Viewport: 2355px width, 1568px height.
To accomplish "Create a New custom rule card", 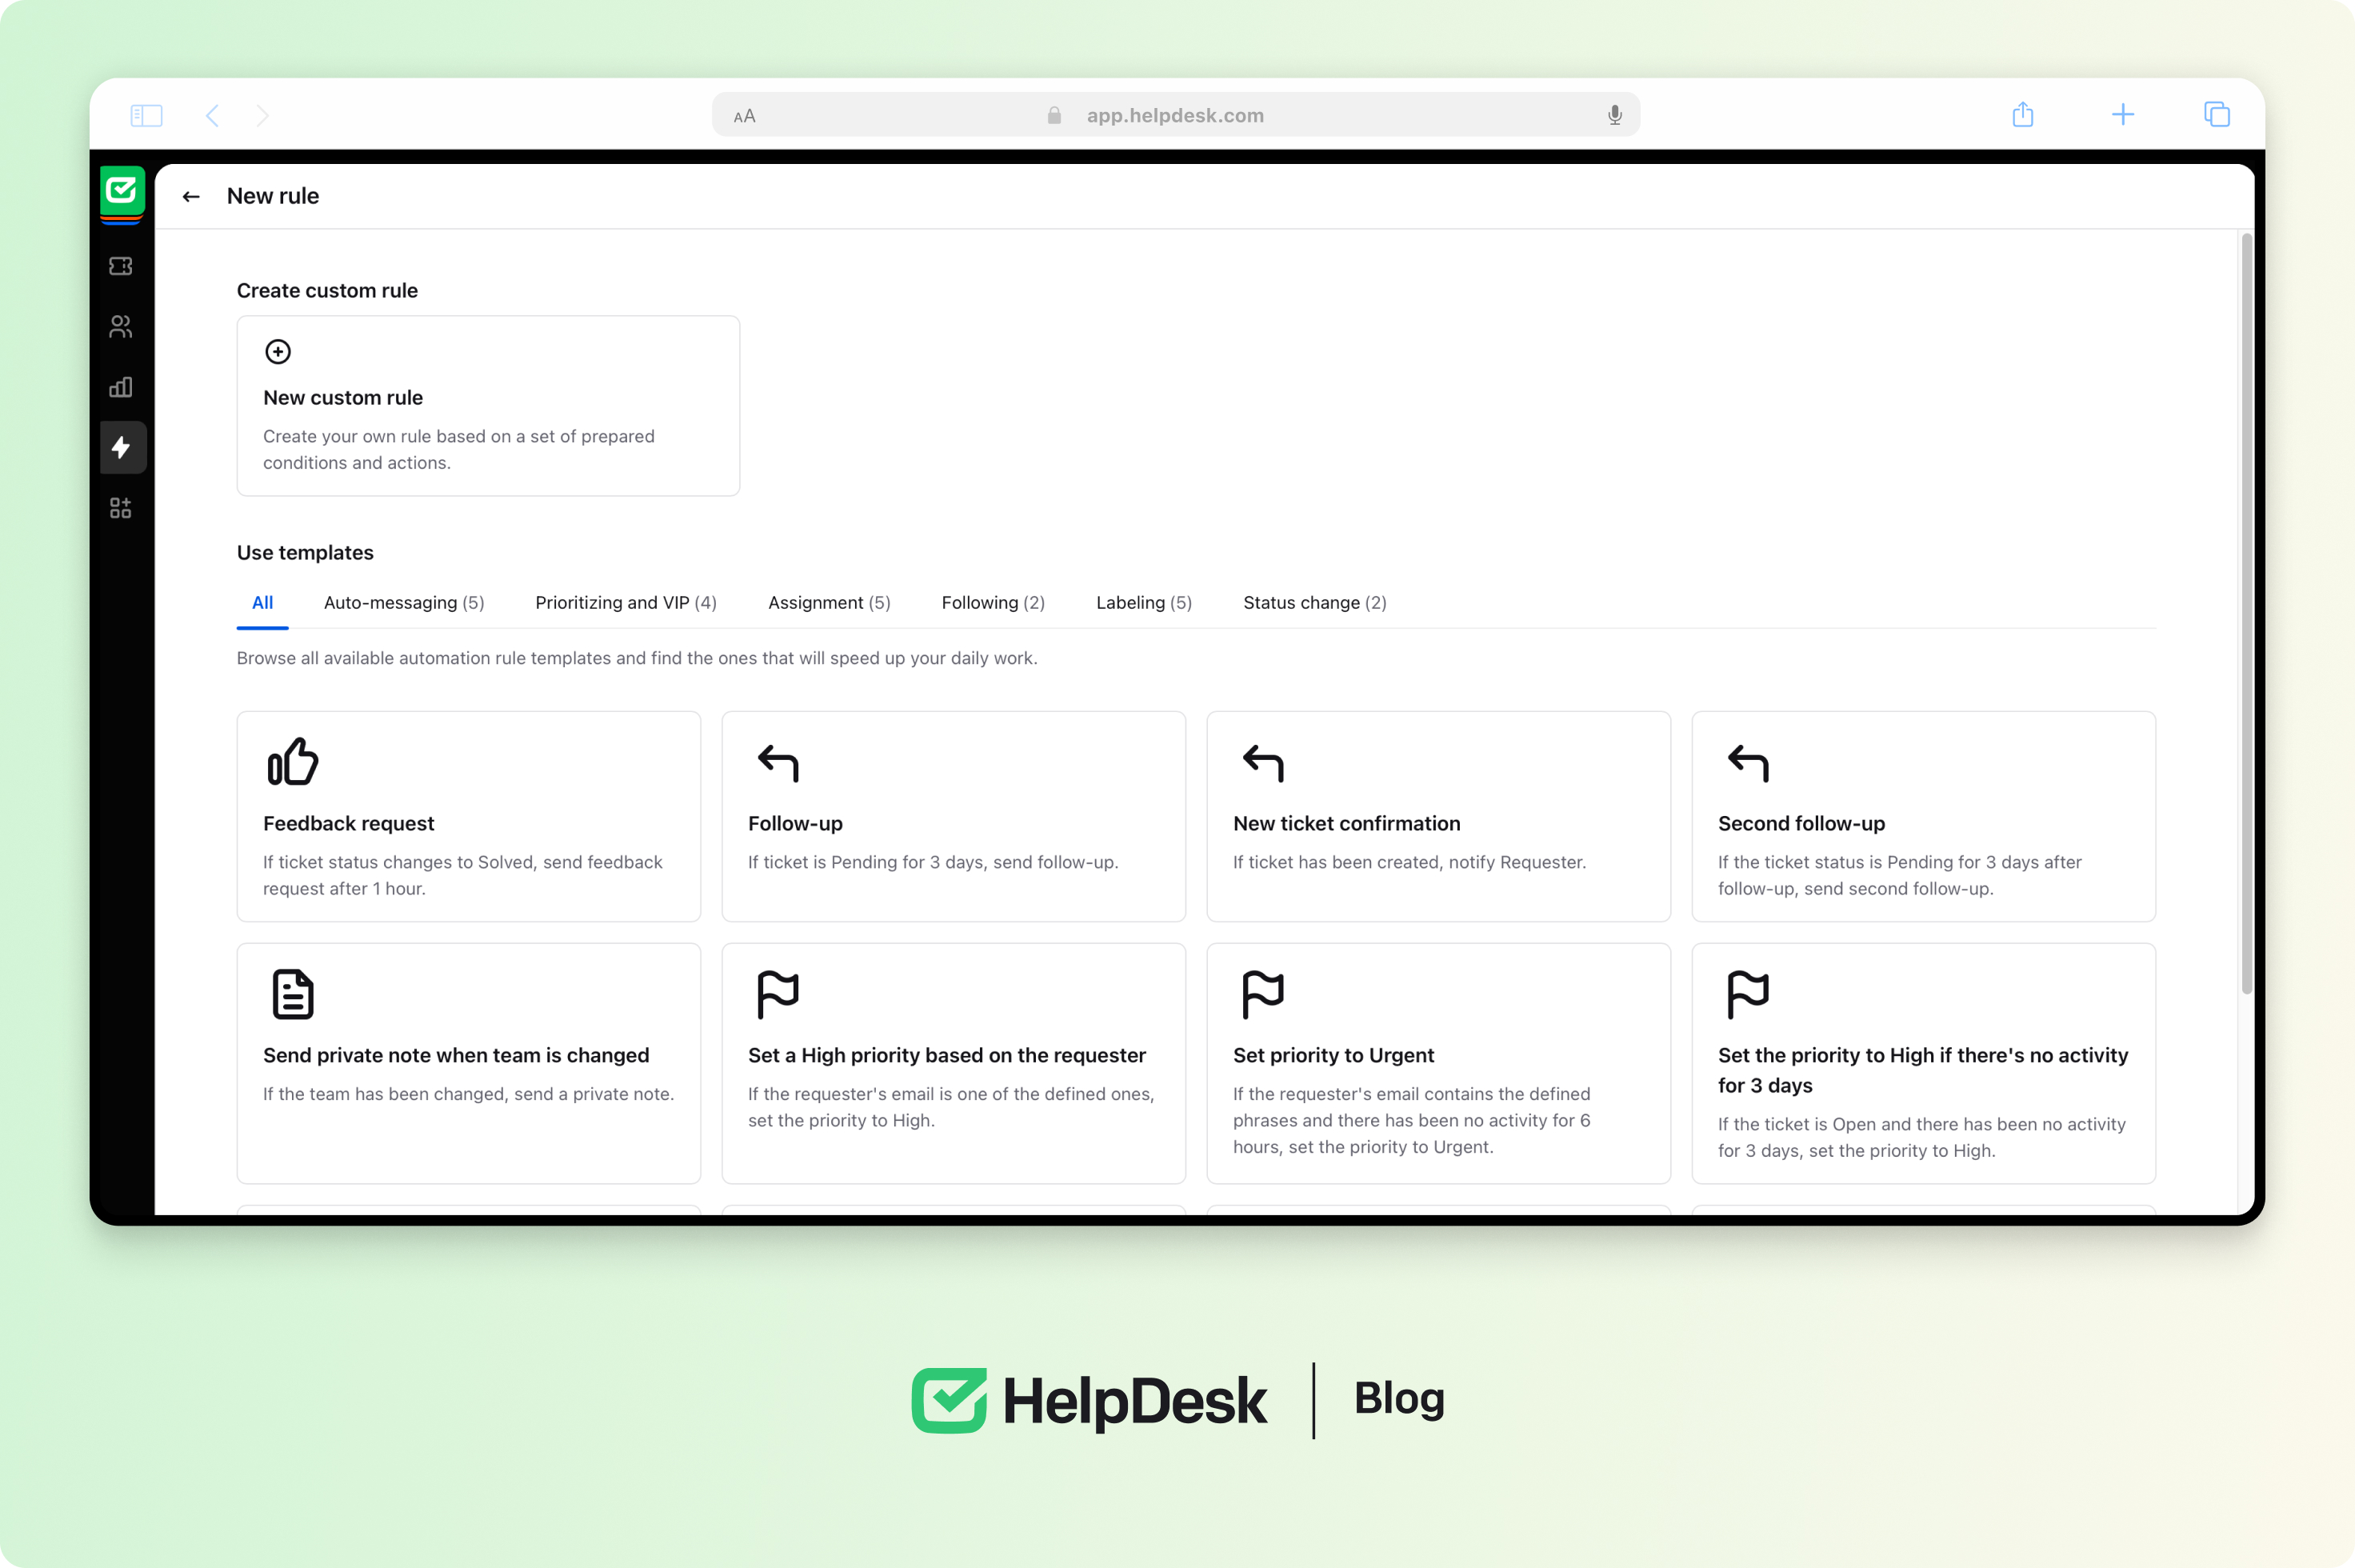I will (488, 406).
